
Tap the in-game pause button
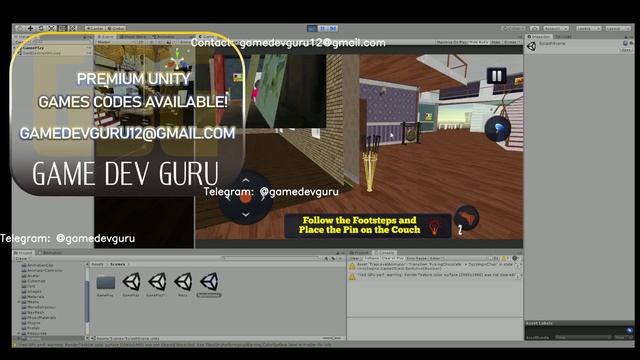tap(497, 76)
